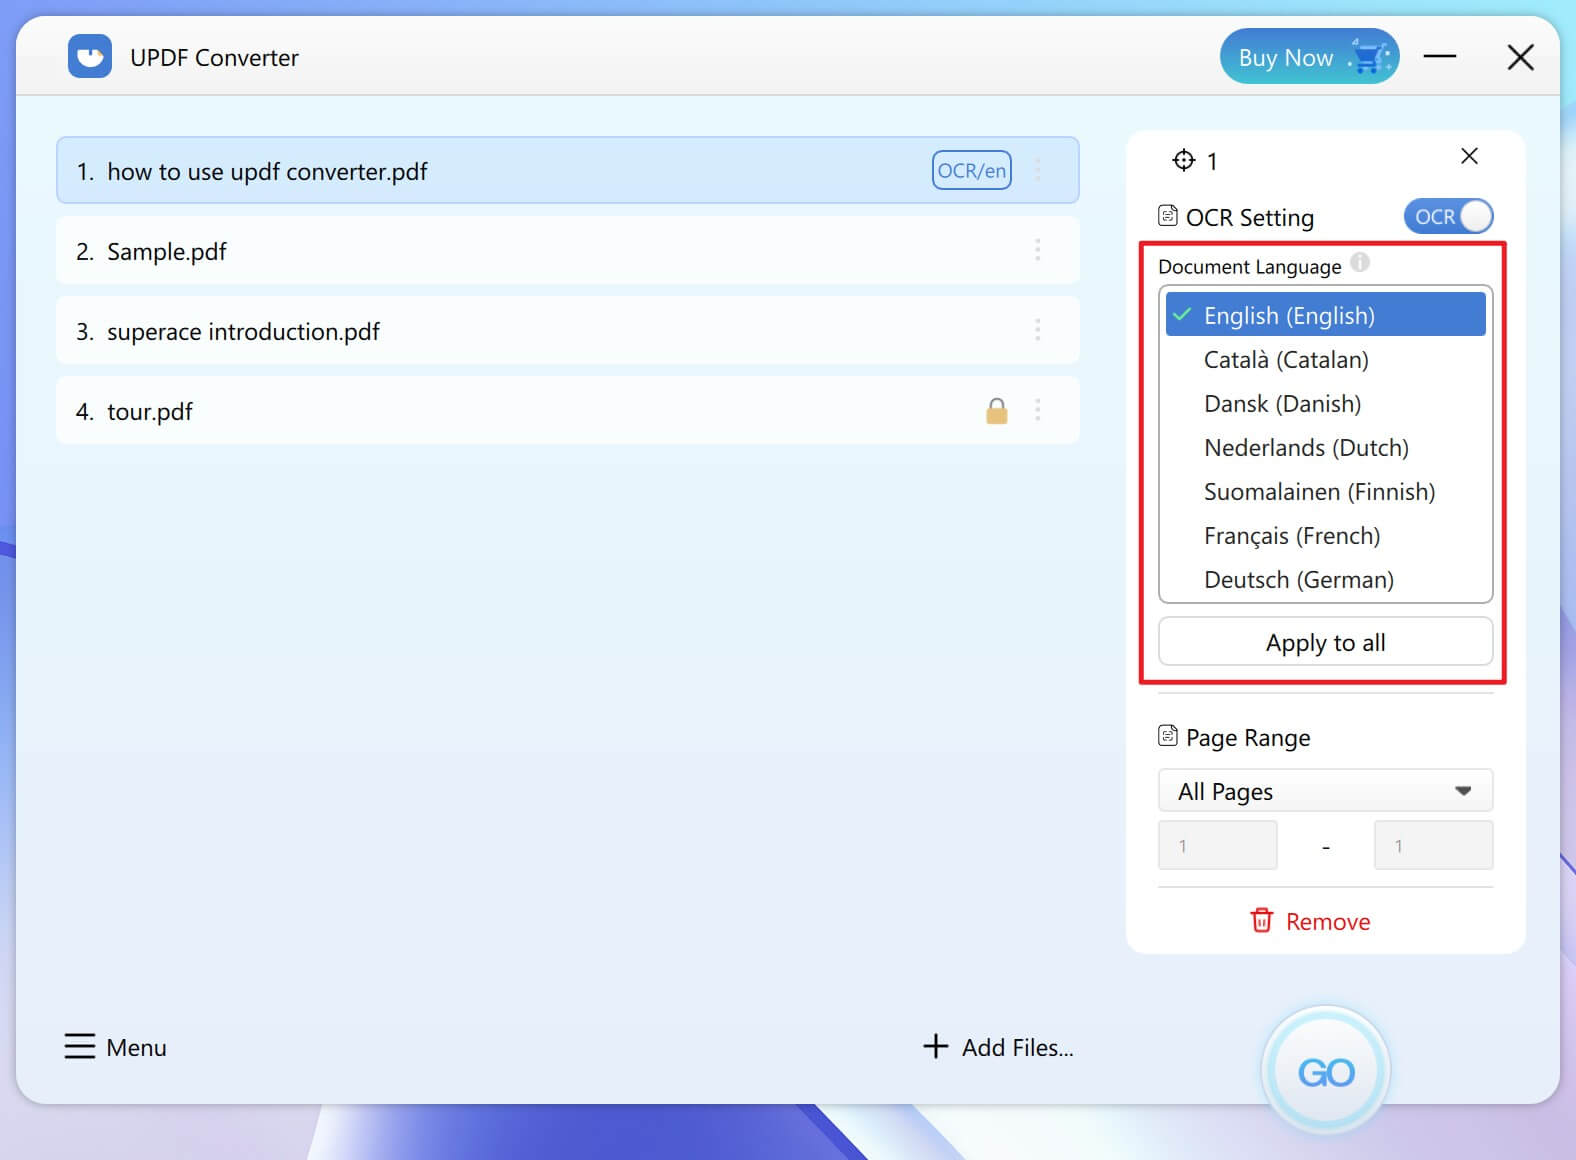Click the page range end field

(x=1434, y=846)
